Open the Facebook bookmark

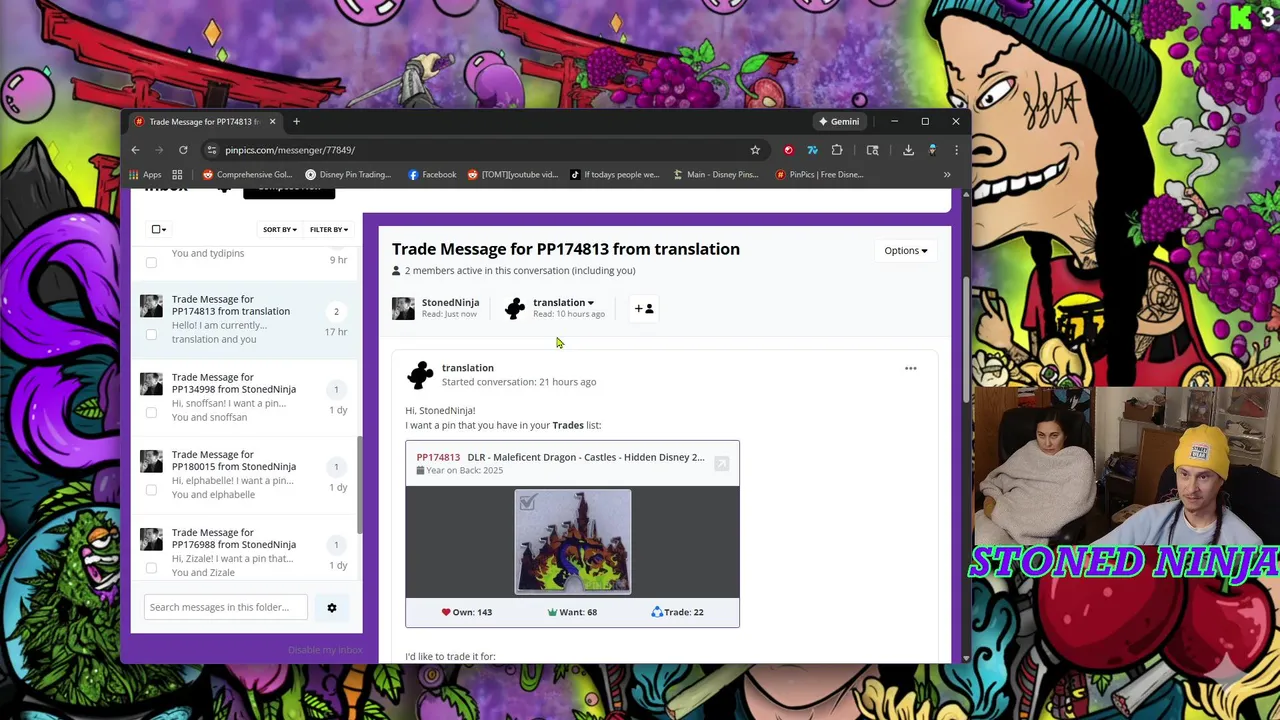[x=432, y=174]
